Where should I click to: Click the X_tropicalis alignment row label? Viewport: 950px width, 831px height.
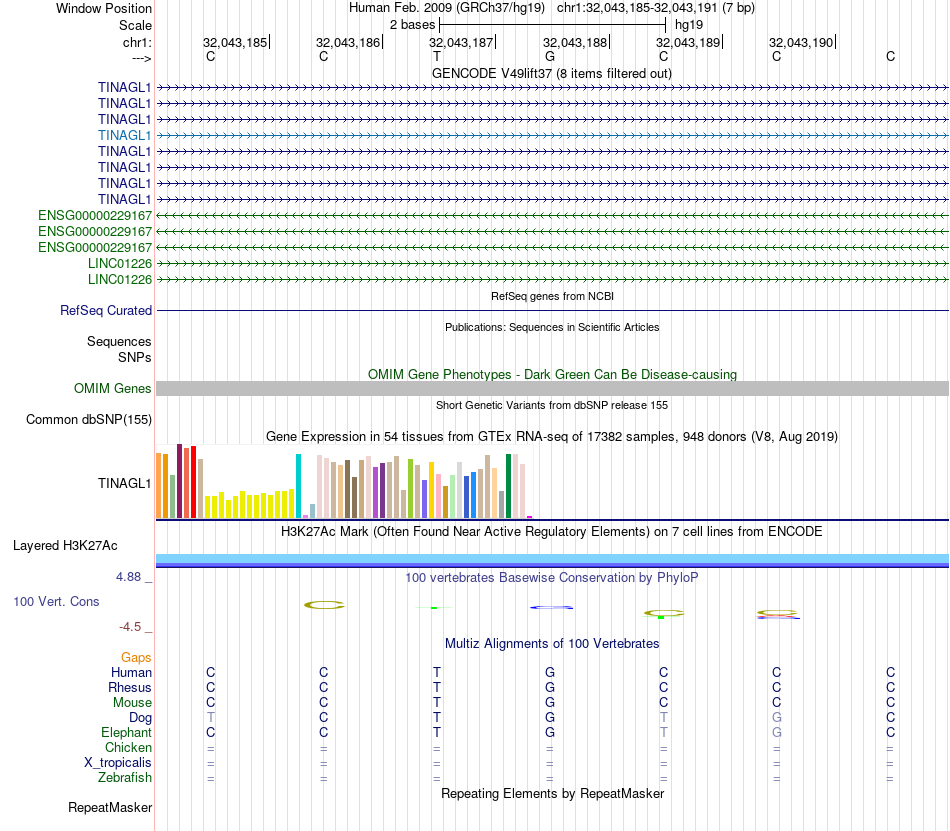point(118,763)
